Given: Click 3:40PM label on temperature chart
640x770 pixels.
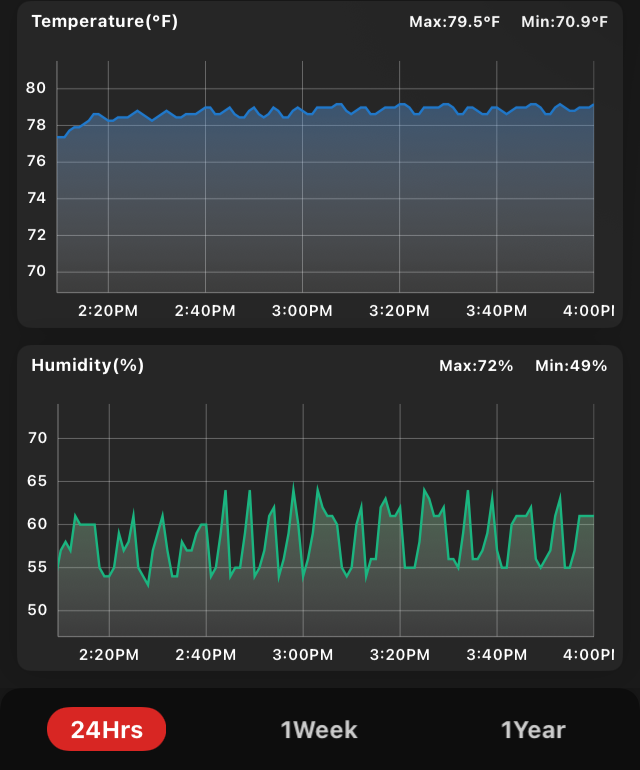Looking at the screenshot, I should click(x=497, y=311).
